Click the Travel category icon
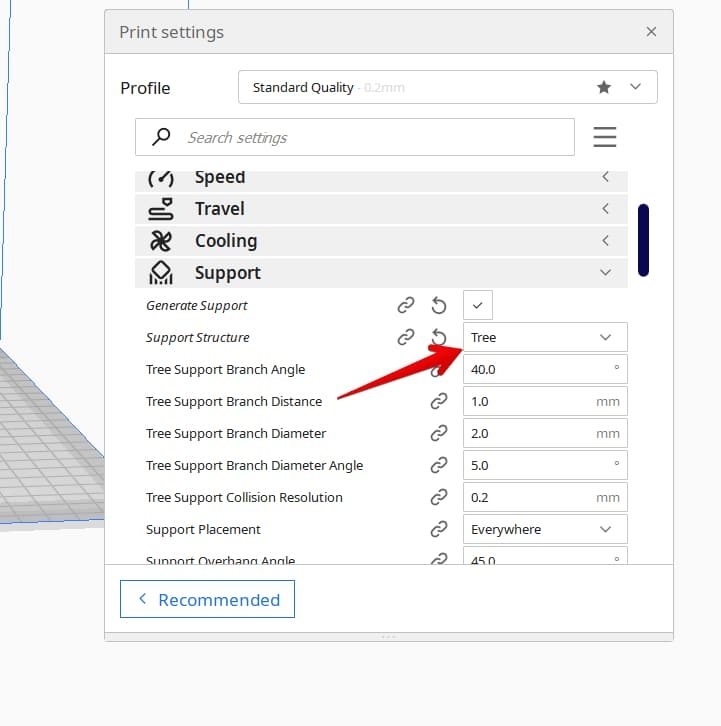The image size is (721, 726). point(161,209)
